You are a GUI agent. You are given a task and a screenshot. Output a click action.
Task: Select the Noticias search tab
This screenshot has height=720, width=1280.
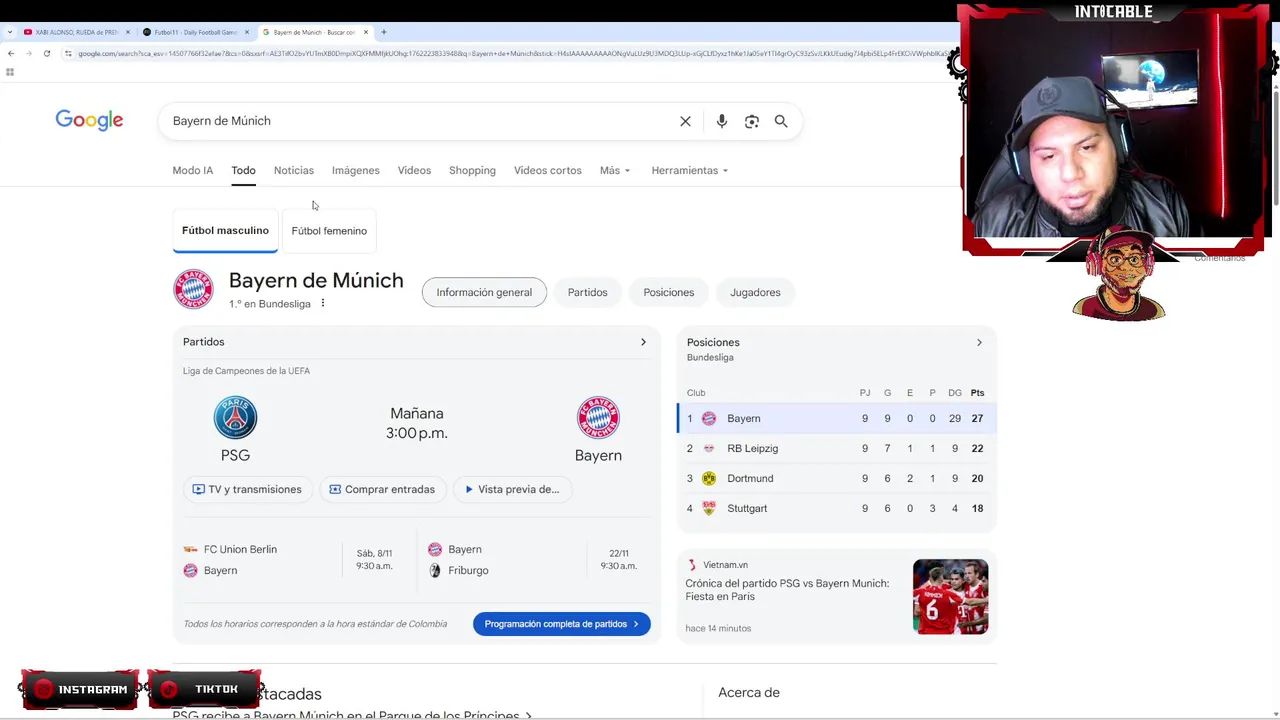(x=294, y=170)
